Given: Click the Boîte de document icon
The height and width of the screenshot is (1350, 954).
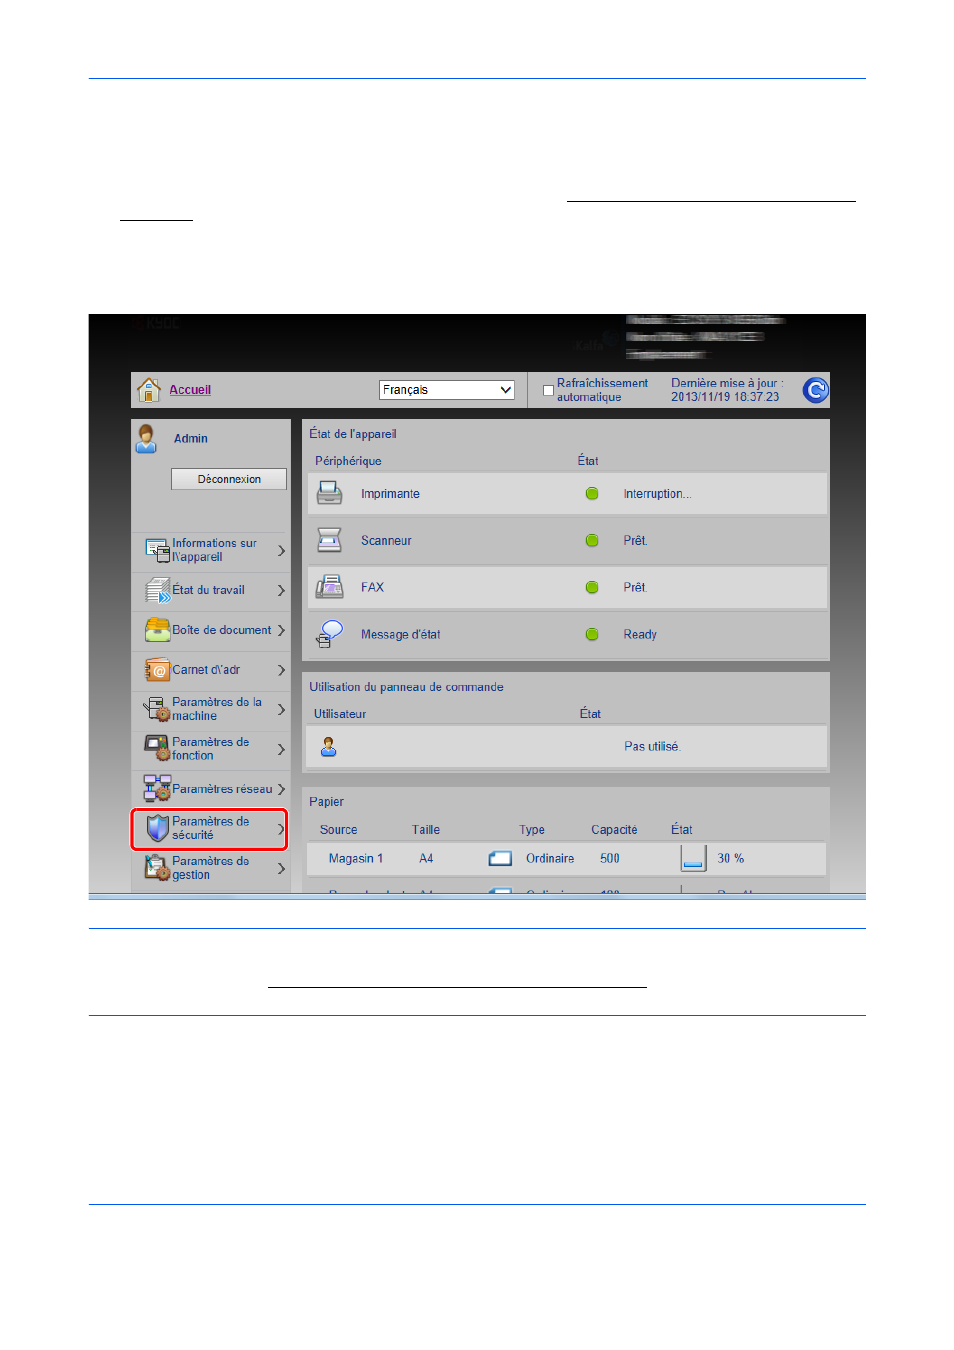Looking at the screenshot, I should (x=157, y=630).
